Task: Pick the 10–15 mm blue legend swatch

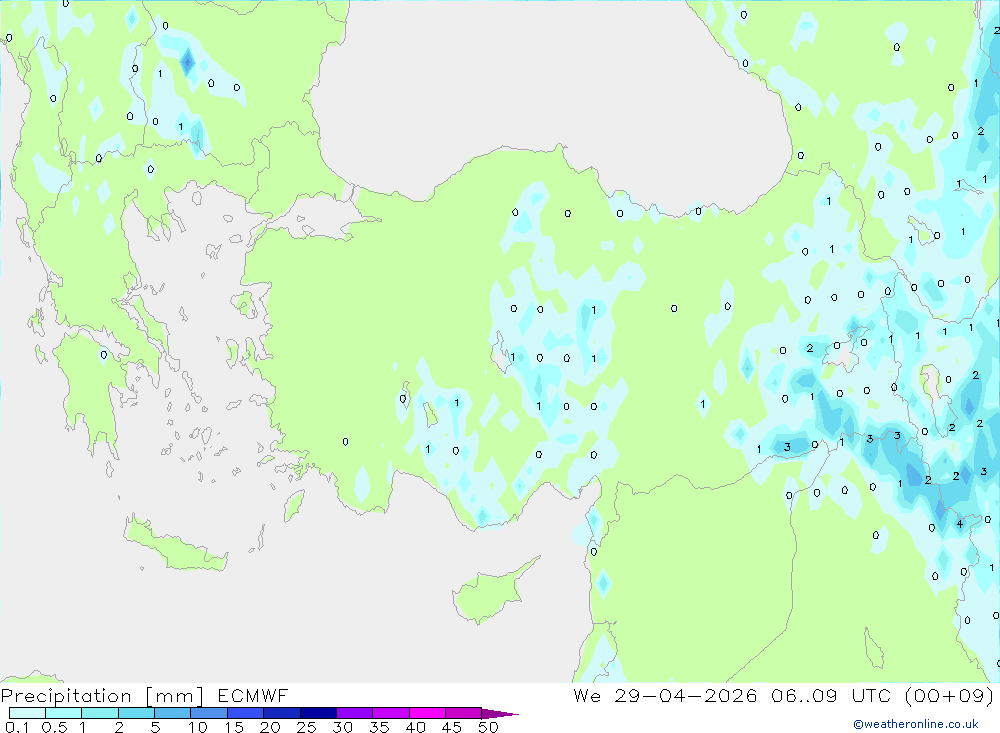Action: 209,713
